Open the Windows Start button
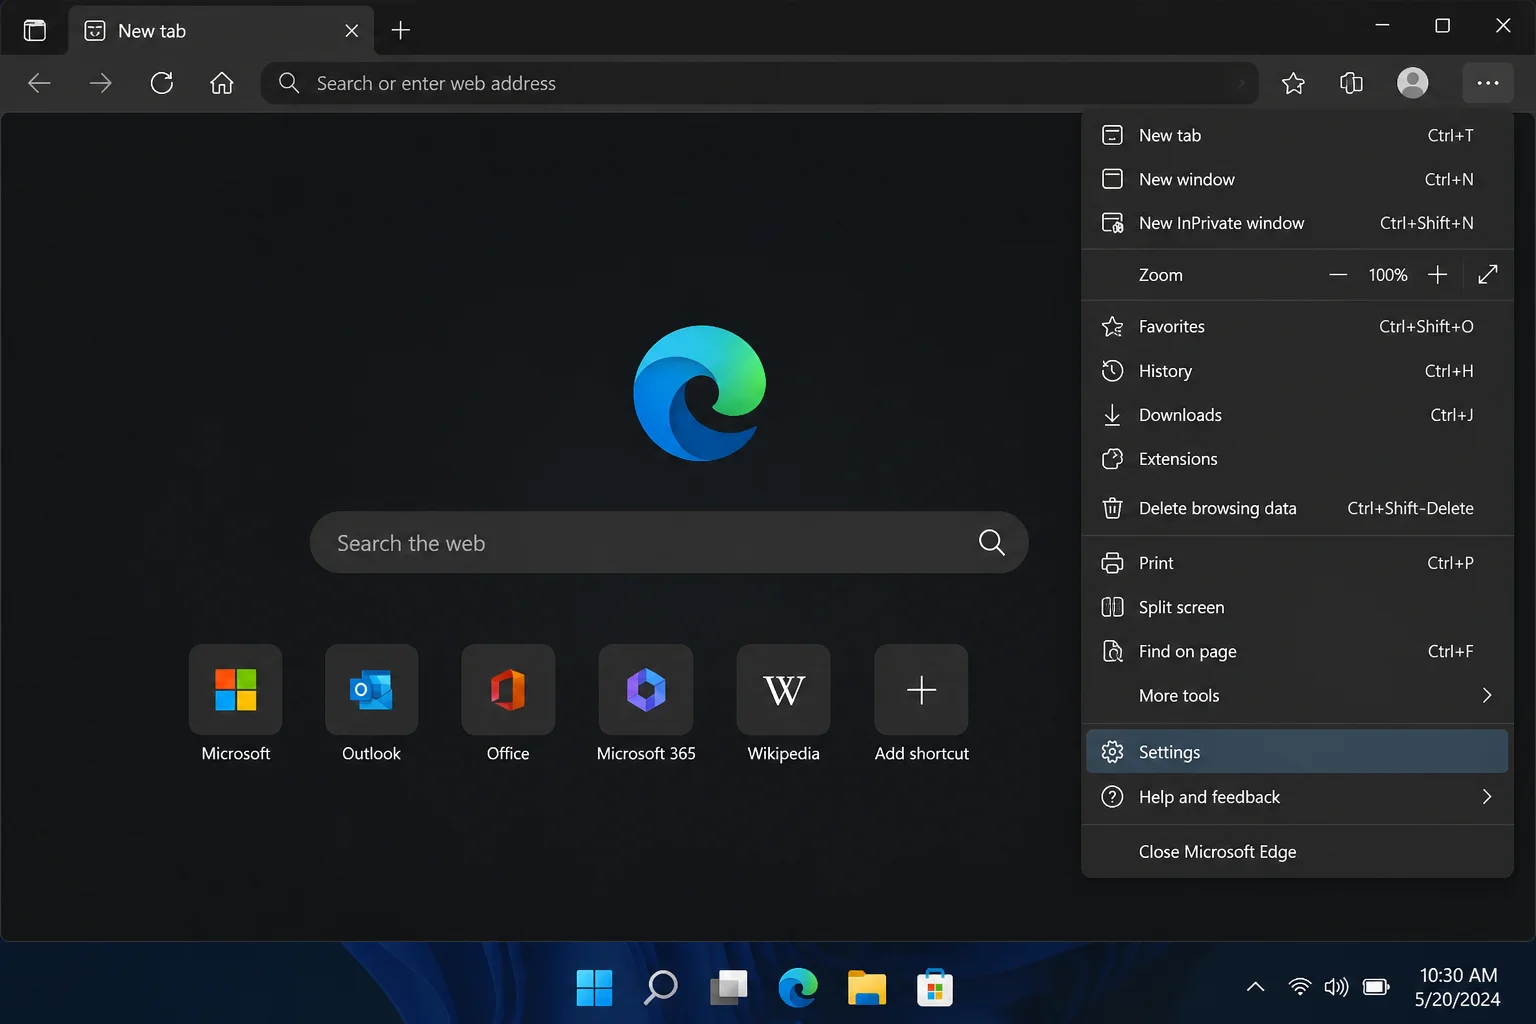This screenshot has width=1536, height=1024. [x=594, y=988]
